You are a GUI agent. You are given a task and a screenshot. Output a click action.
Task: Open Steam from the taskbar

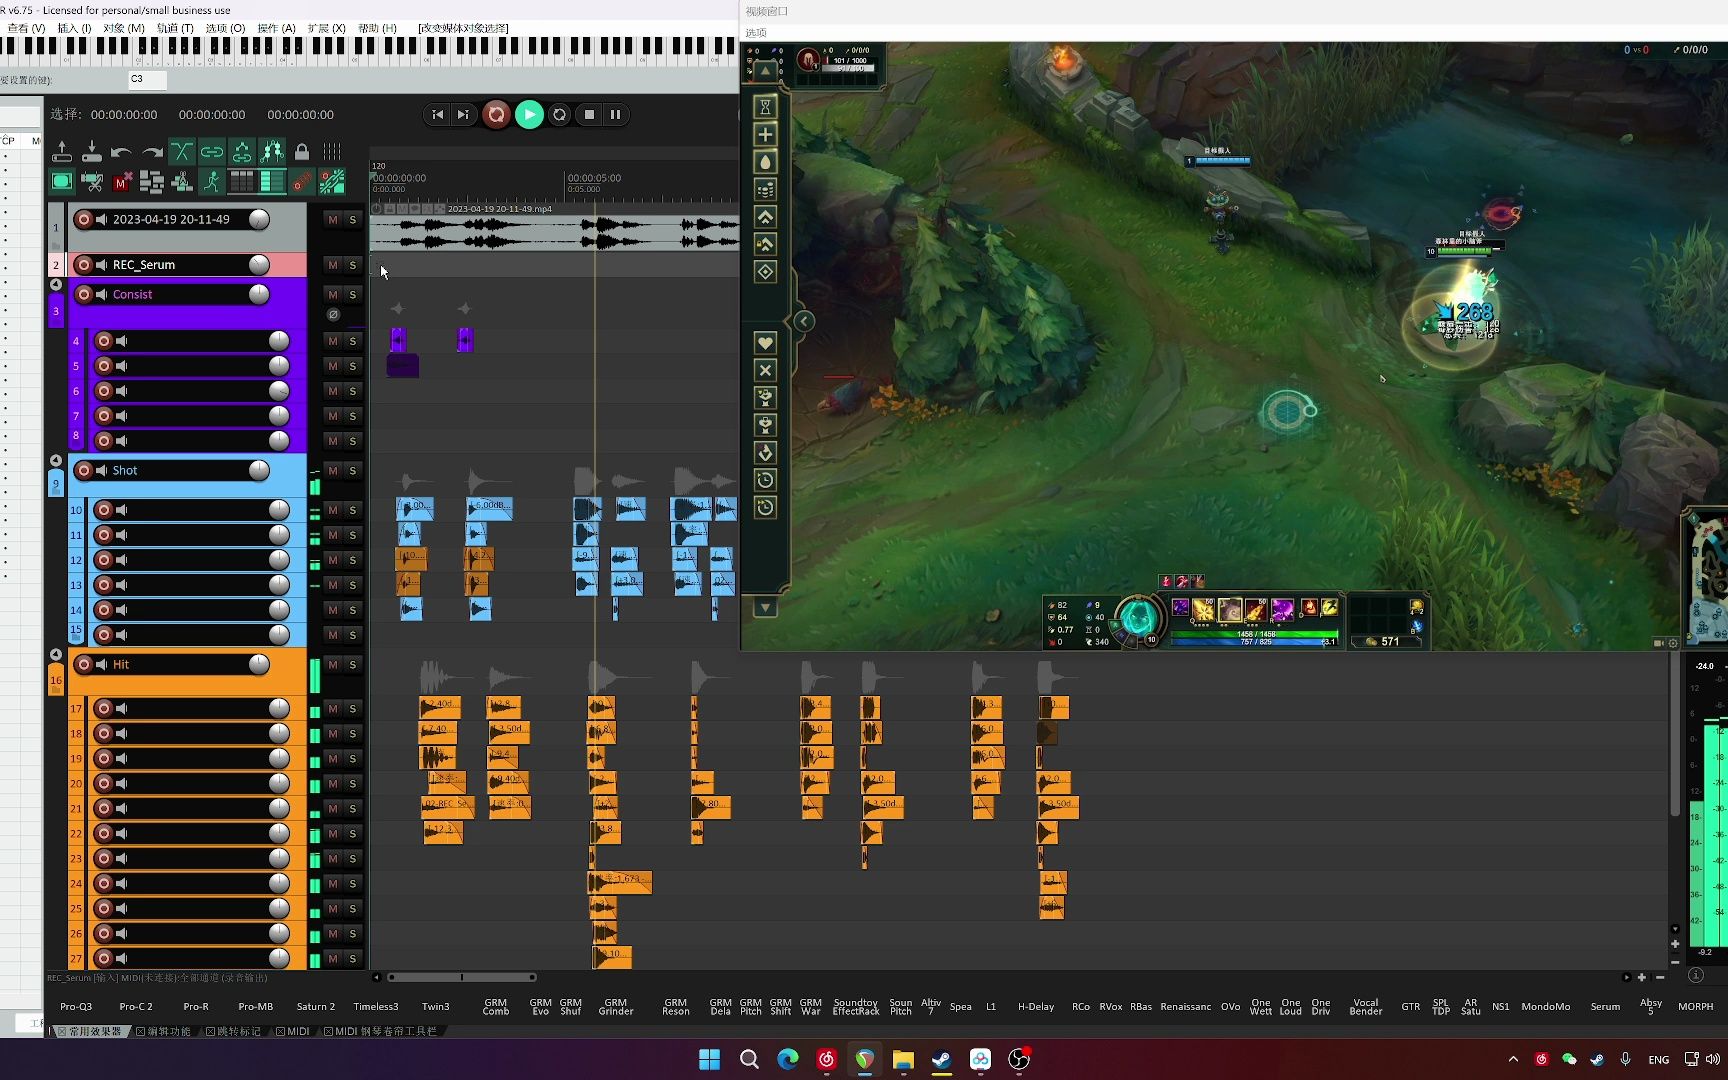click(942, 1060)
